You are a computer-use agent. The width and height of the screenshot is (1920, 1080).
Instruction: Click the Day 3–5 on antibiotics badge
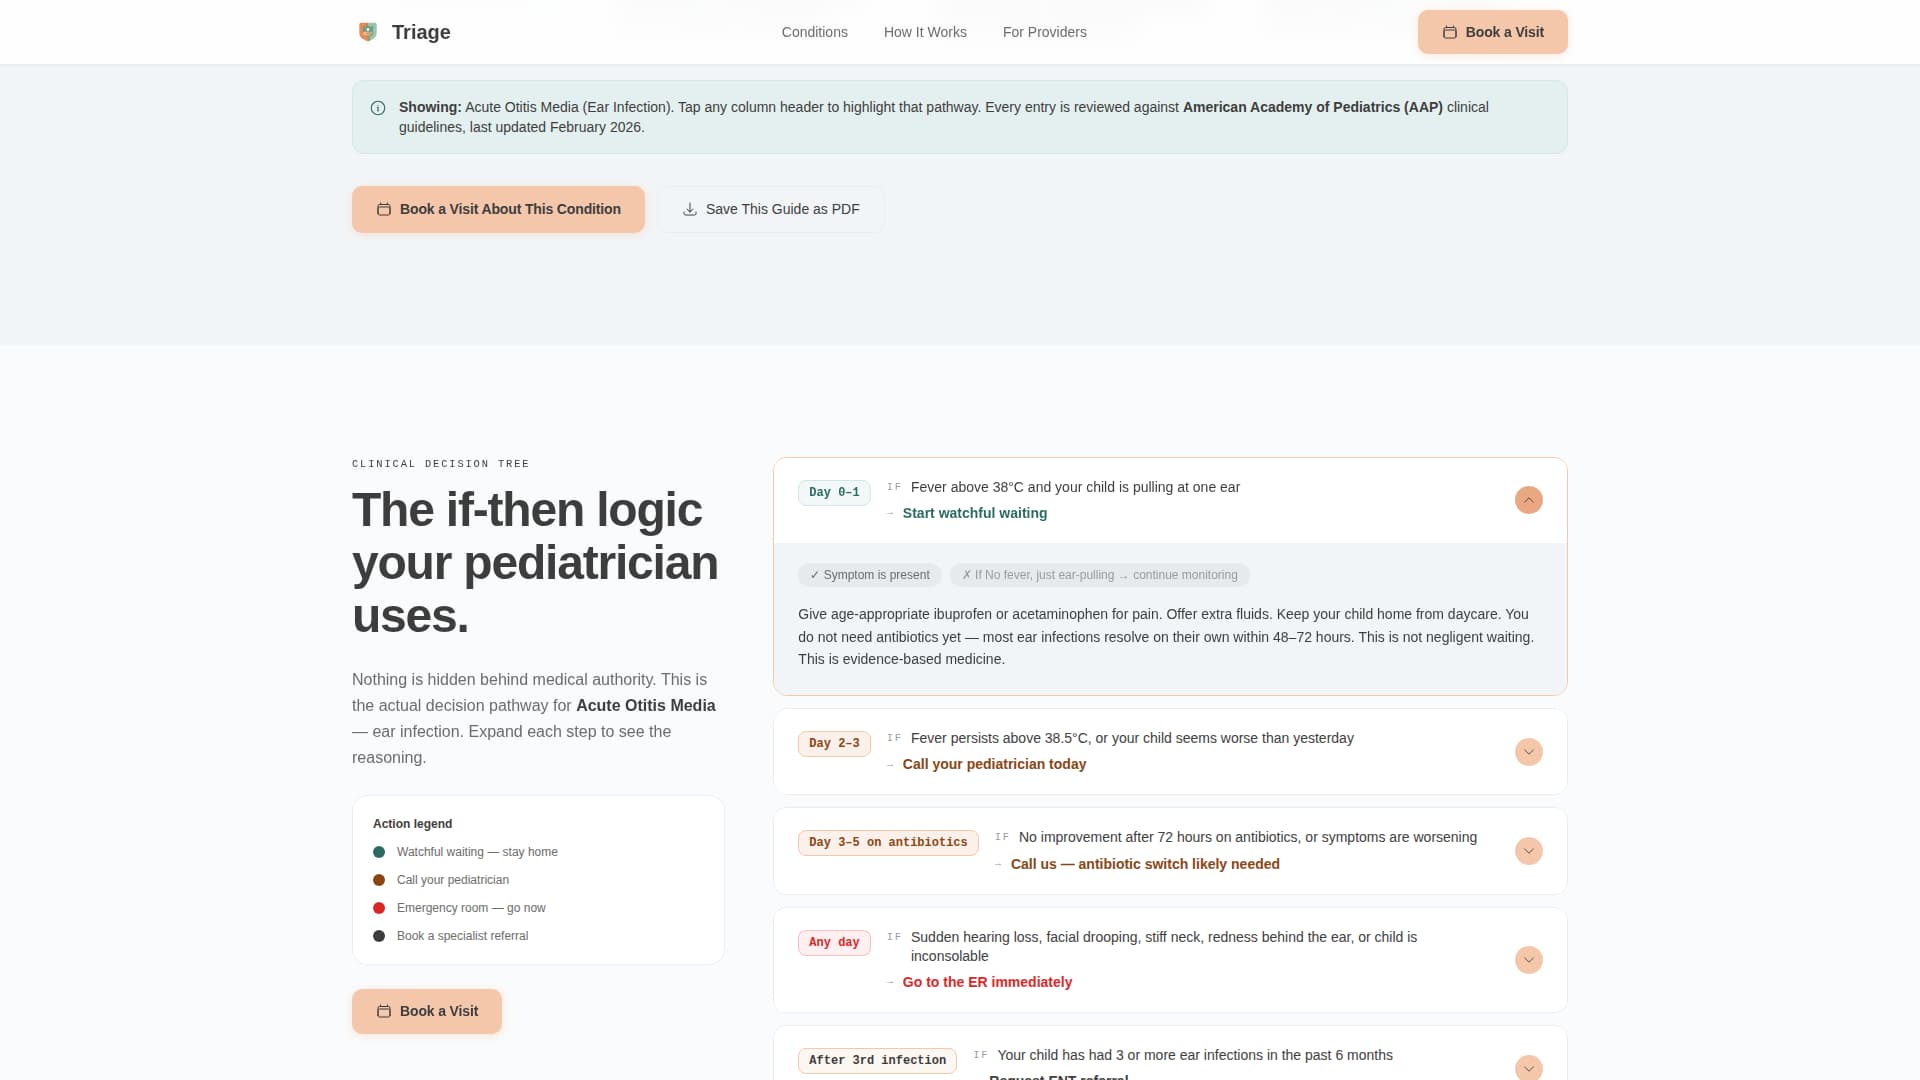(888, 842)
